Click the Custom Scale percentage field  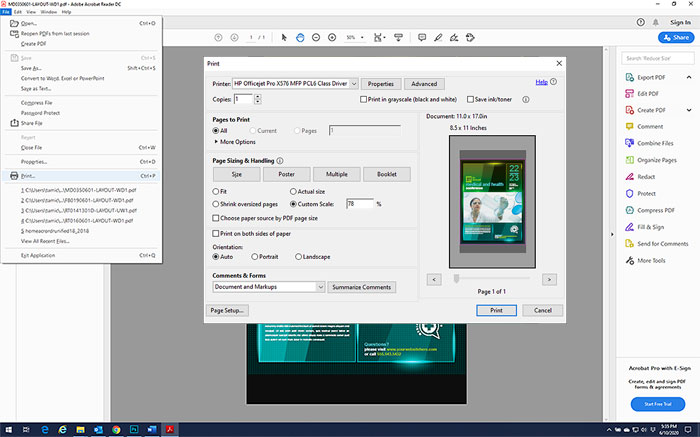360,204
